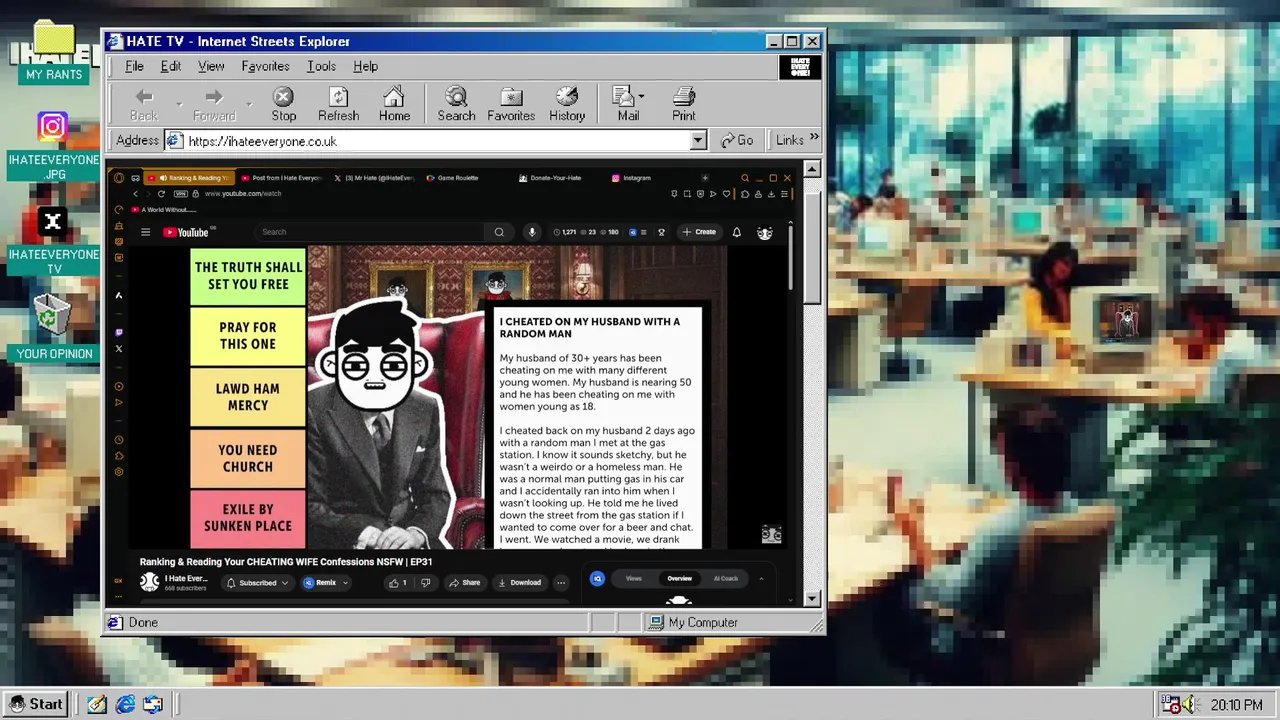
Task: Open the Edit menu
Action: pos(171,66)
